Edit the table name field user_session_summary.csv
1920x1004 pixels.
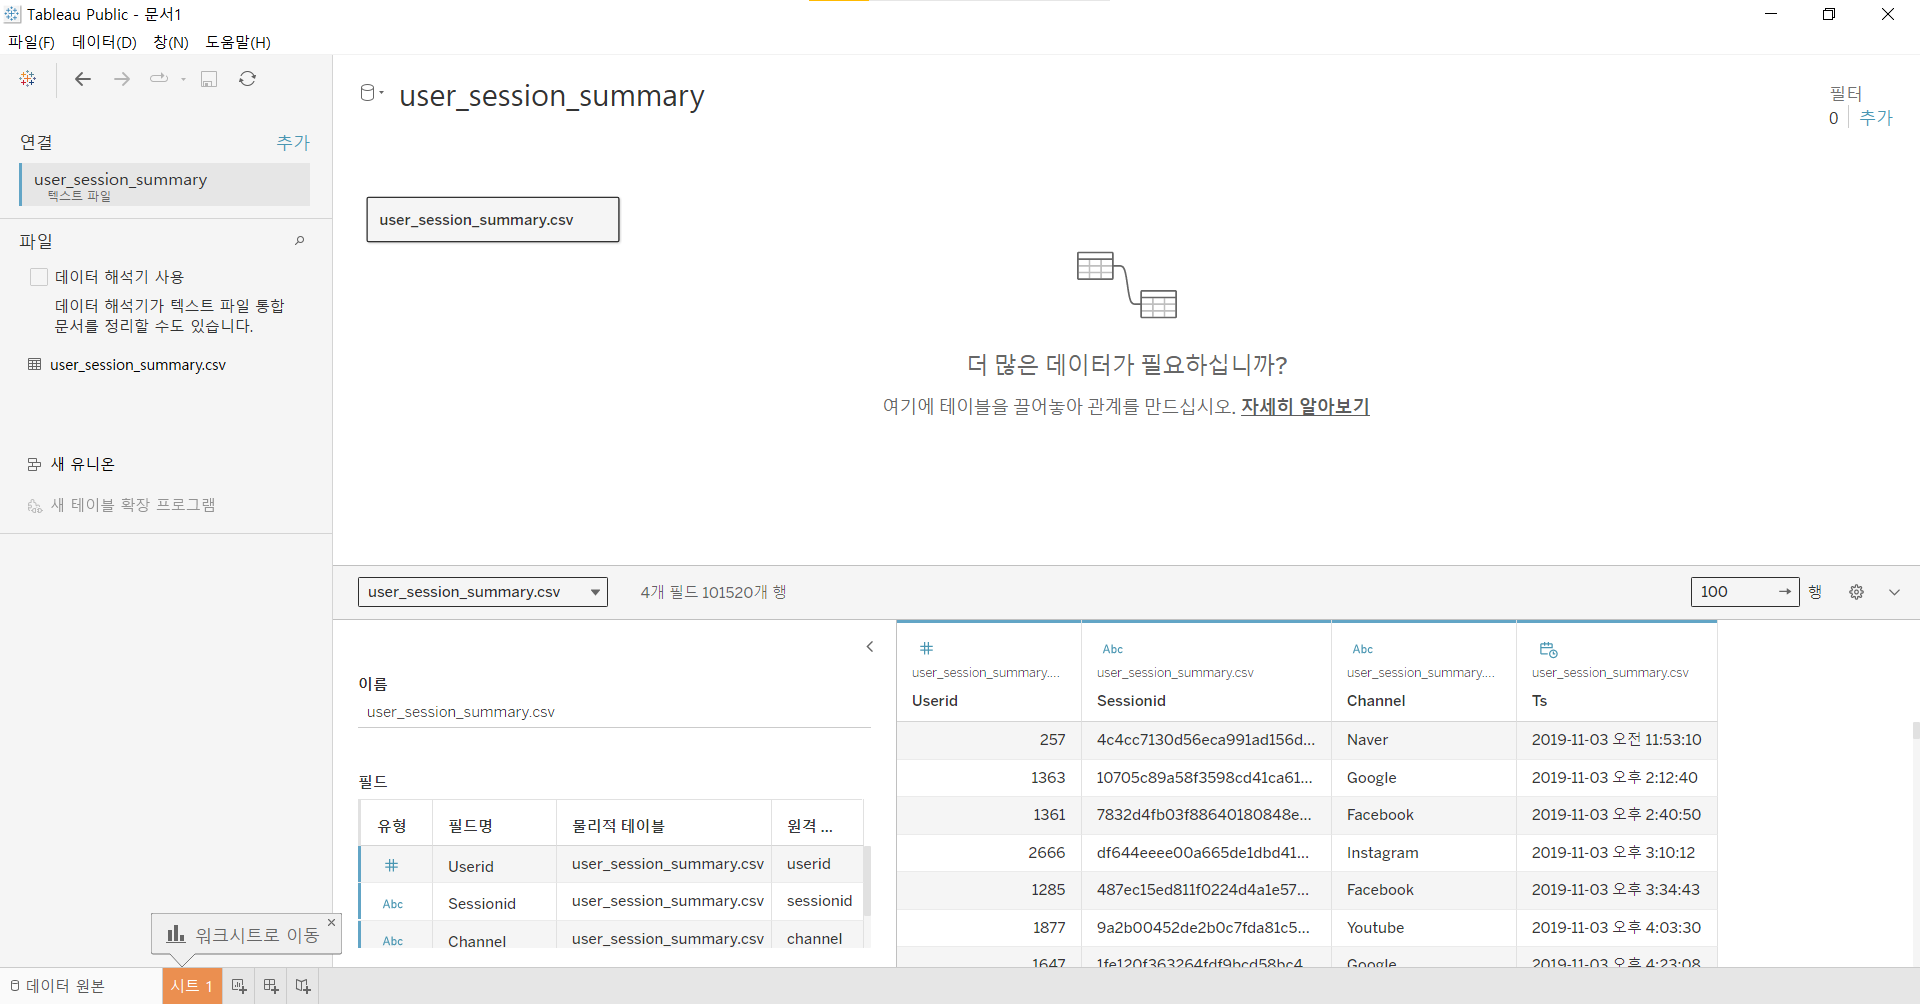tap(614, 712)
